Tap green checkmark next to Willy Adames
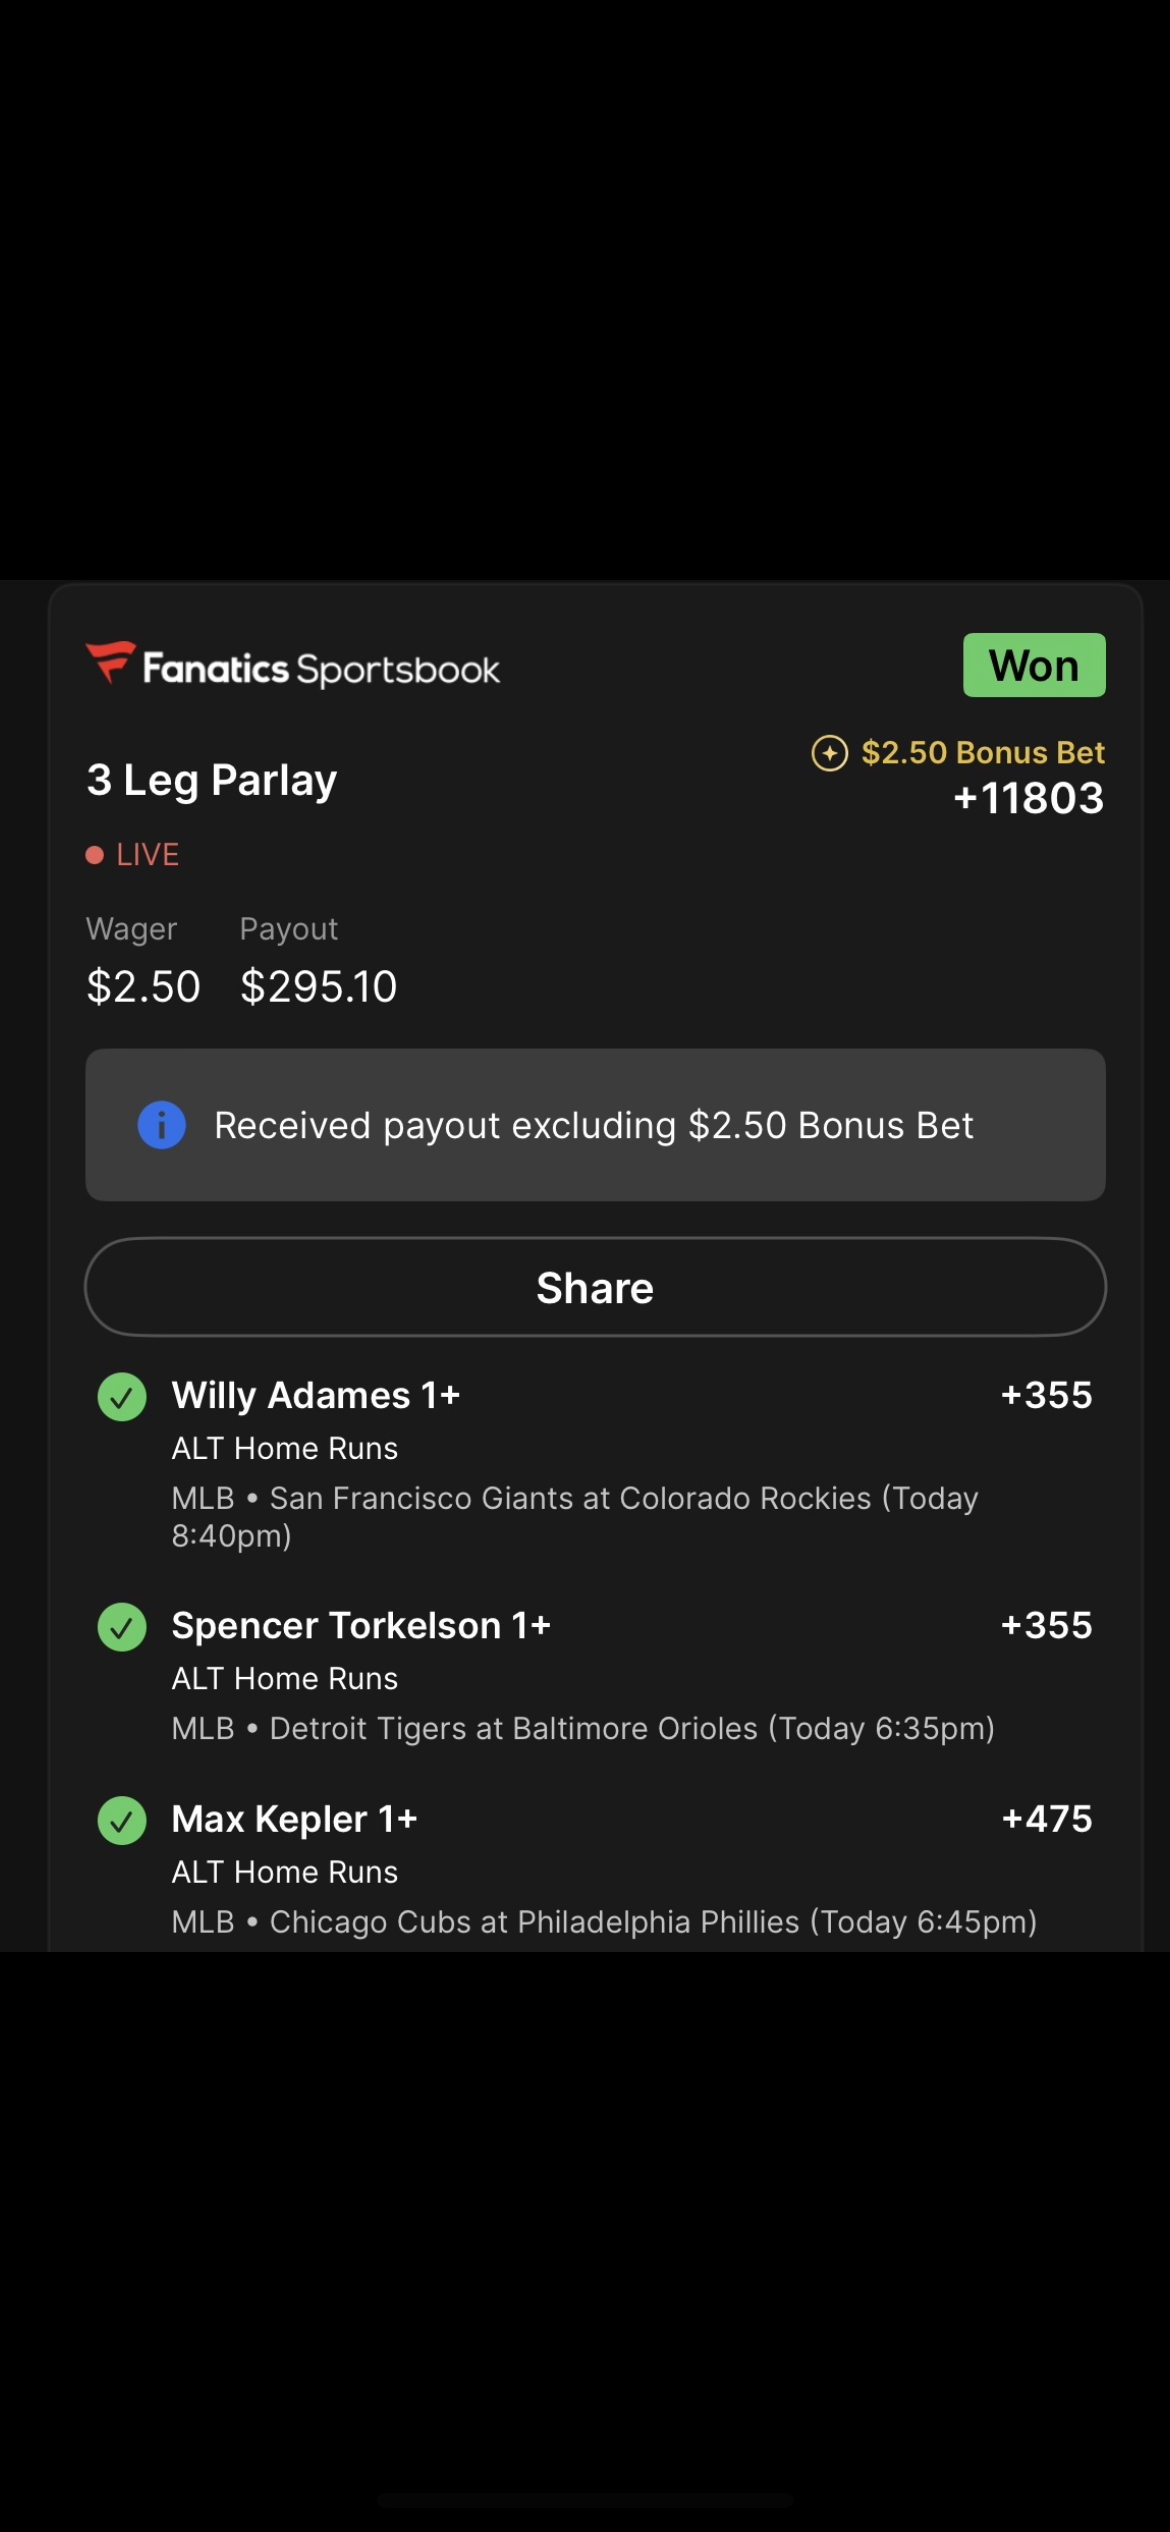This screenshot has height=2532, width=1170. [x=122, y=1397]
